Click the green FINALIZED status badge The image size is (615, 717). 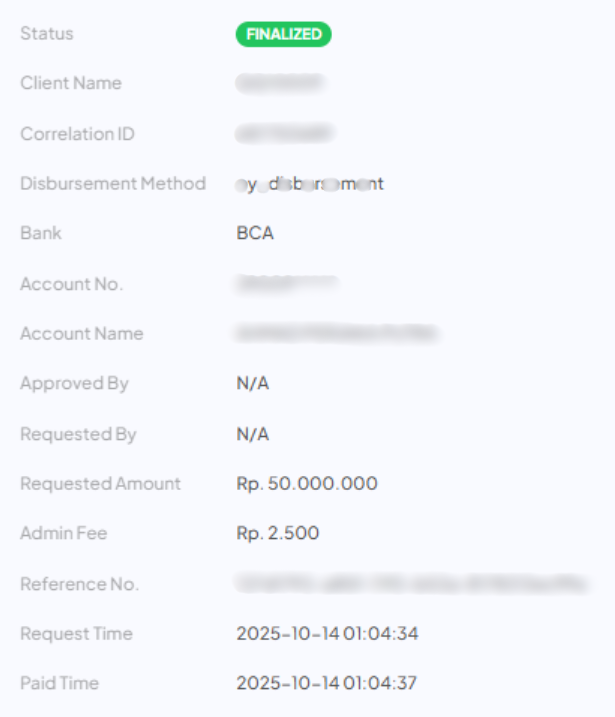click(283, 34)
